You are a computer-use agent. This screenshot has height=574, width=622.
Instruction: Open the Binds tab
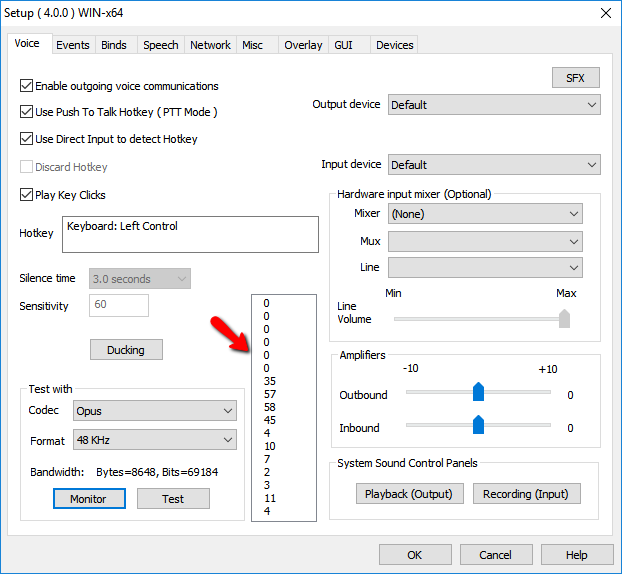pyautogui.click(x=114, y=45)
